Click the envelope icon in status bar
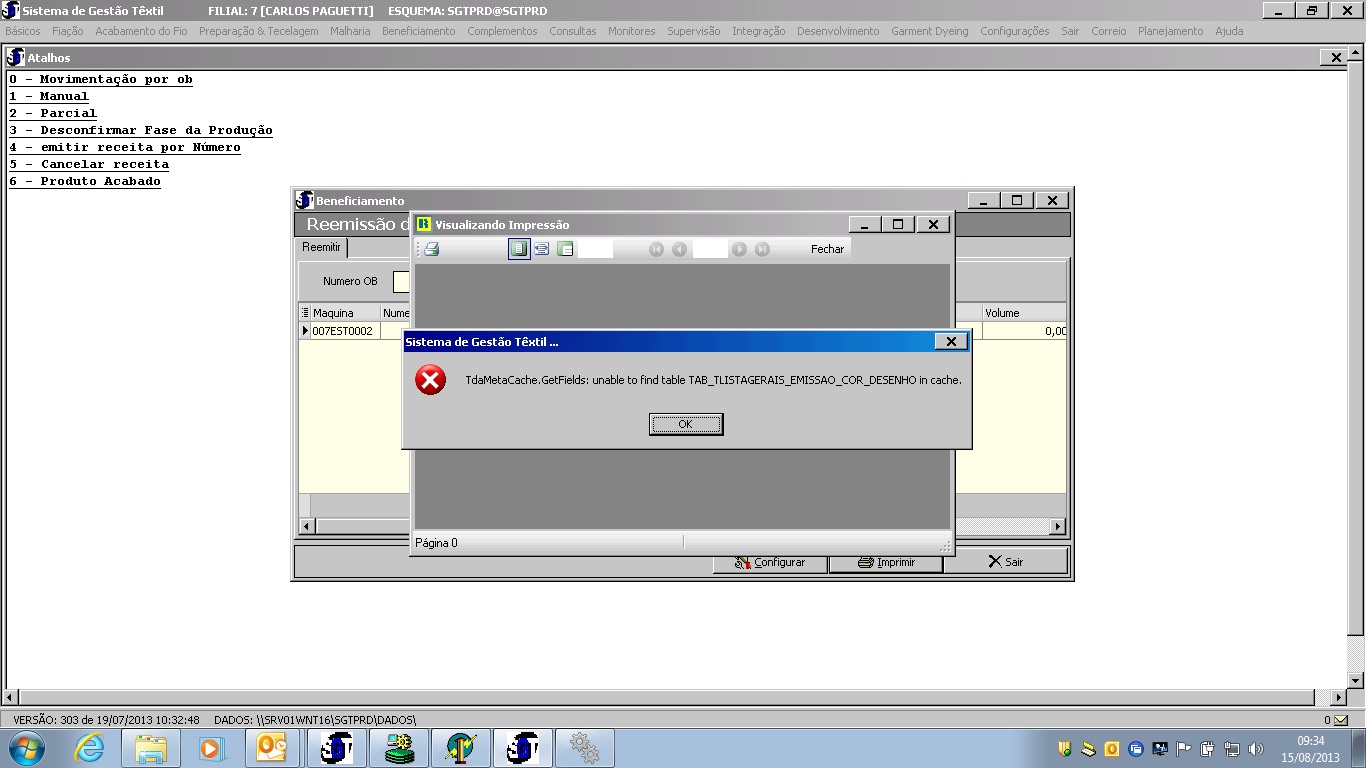1366x768 pixels. click(x=1341, y=720)
